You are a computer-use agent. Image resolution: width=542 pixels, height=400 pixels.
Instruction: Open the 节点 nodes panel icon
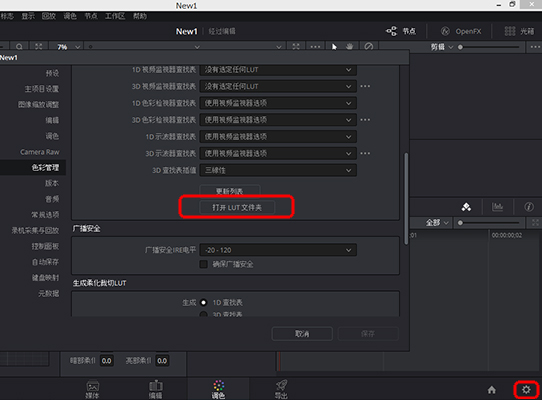coord(391,31)
